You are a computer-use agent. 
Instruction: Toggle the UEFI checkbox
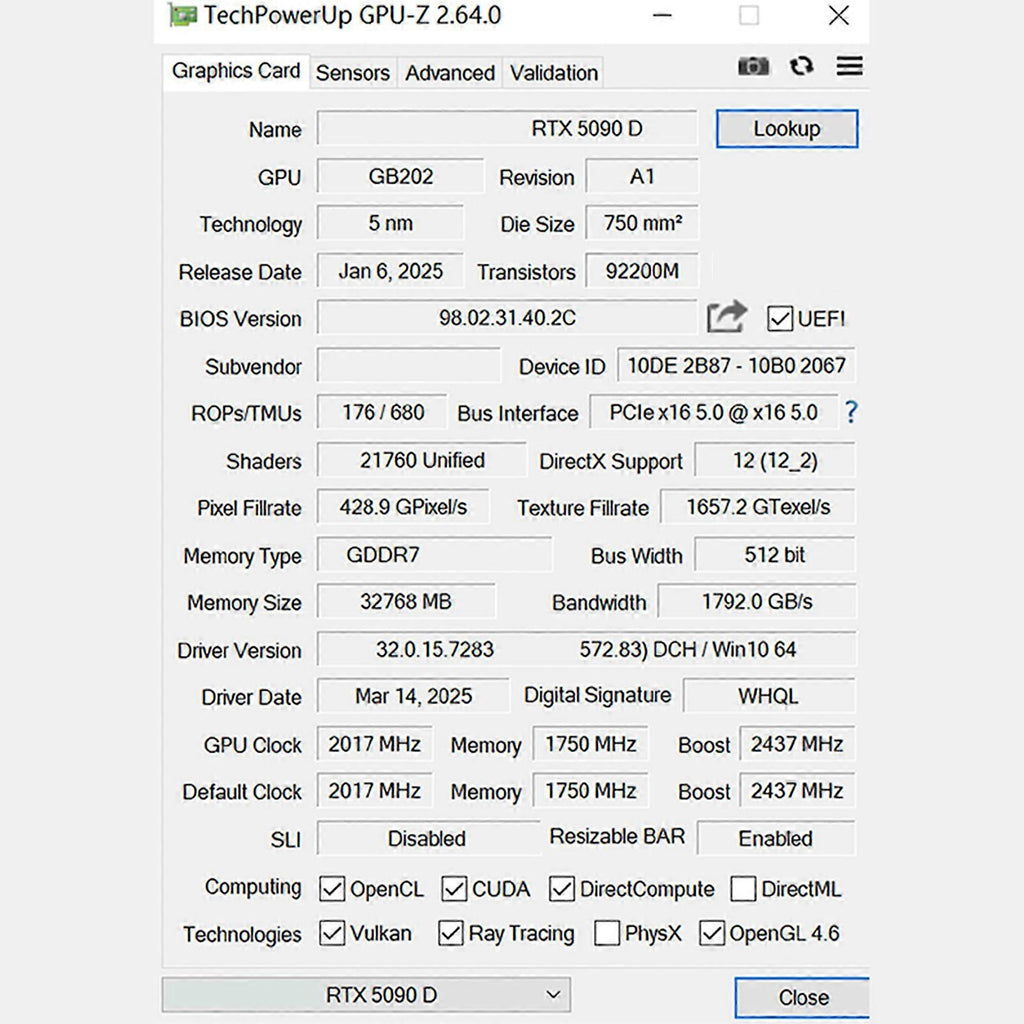780,319
